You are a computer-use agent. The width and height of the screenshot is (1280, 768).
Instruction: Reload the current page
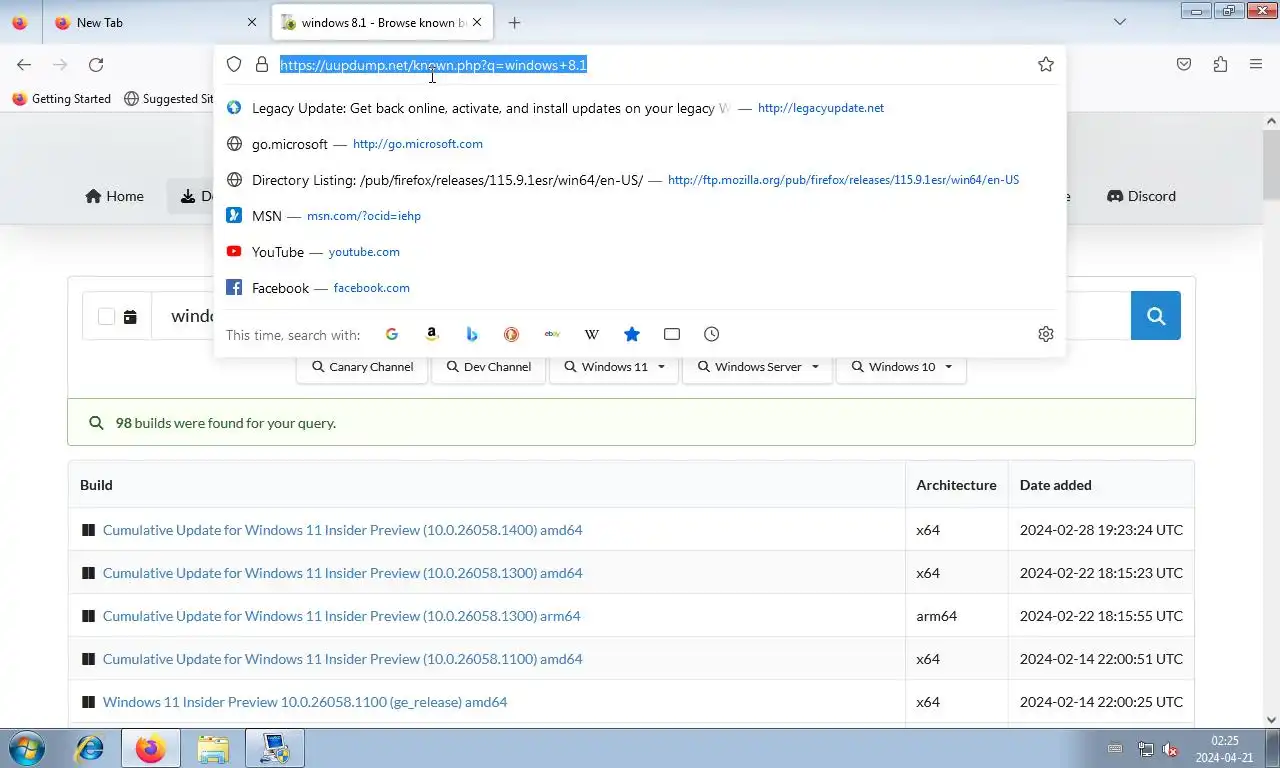[x=96, y=65]
